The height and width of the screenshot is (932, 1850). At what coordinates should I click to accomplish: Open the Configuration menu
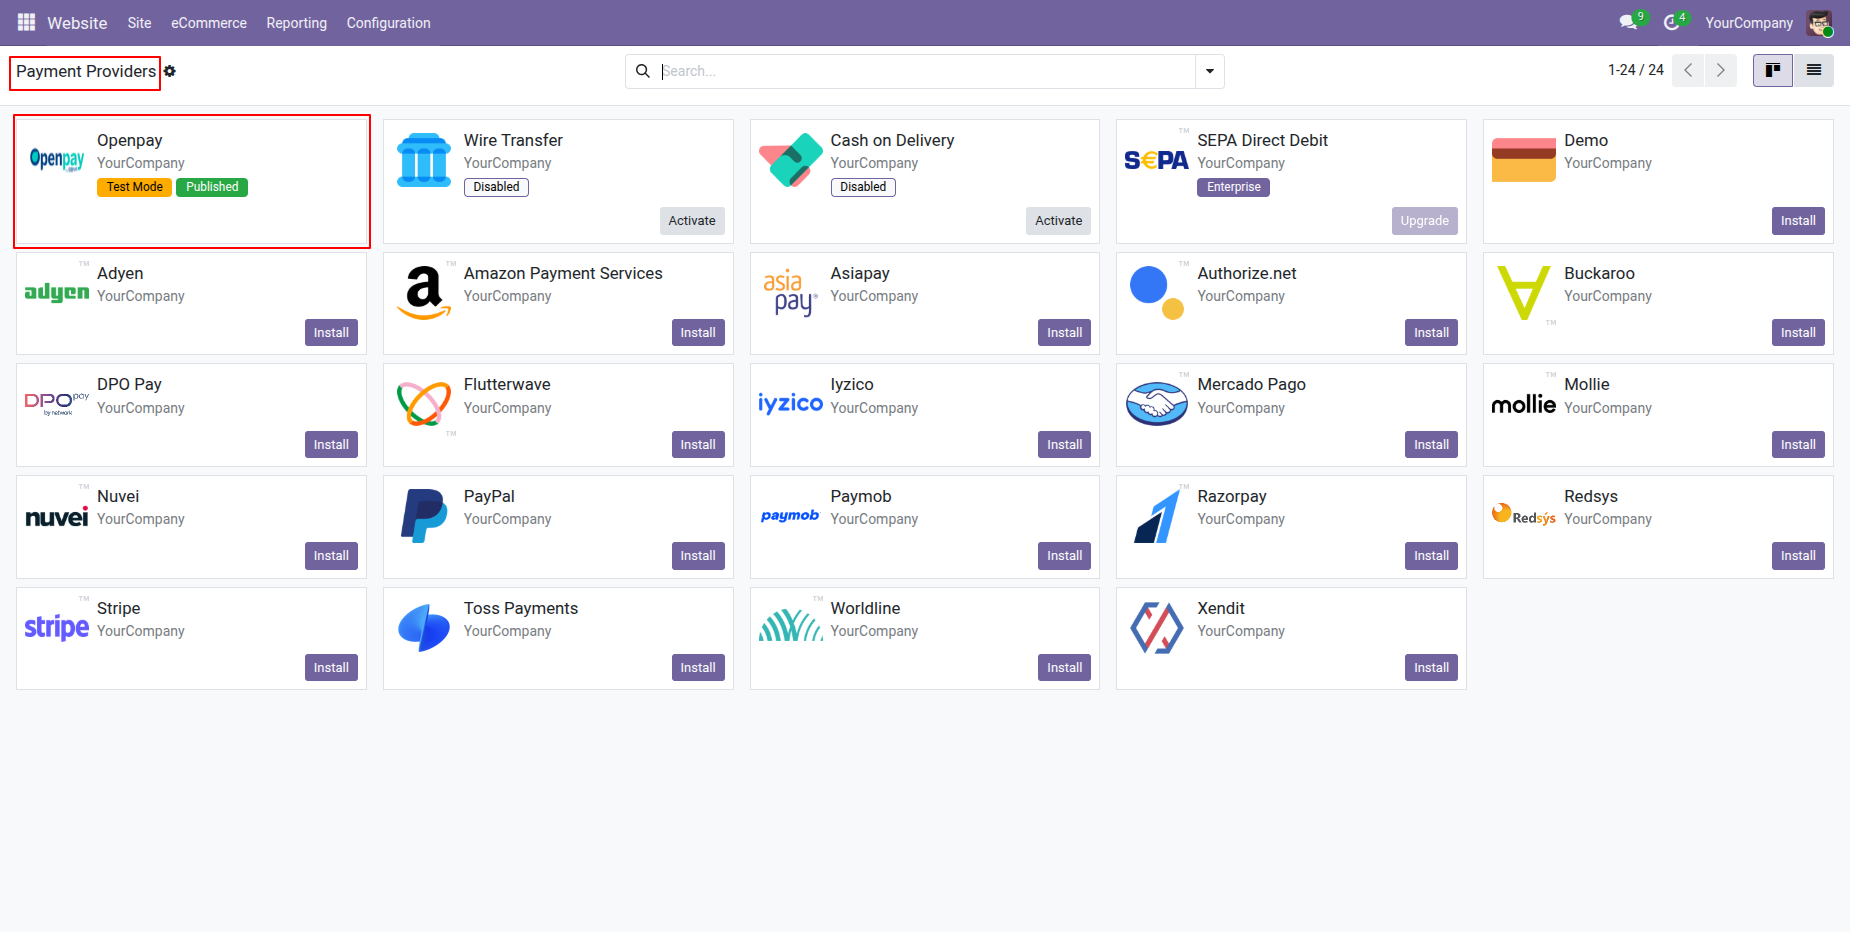[389, 23]
